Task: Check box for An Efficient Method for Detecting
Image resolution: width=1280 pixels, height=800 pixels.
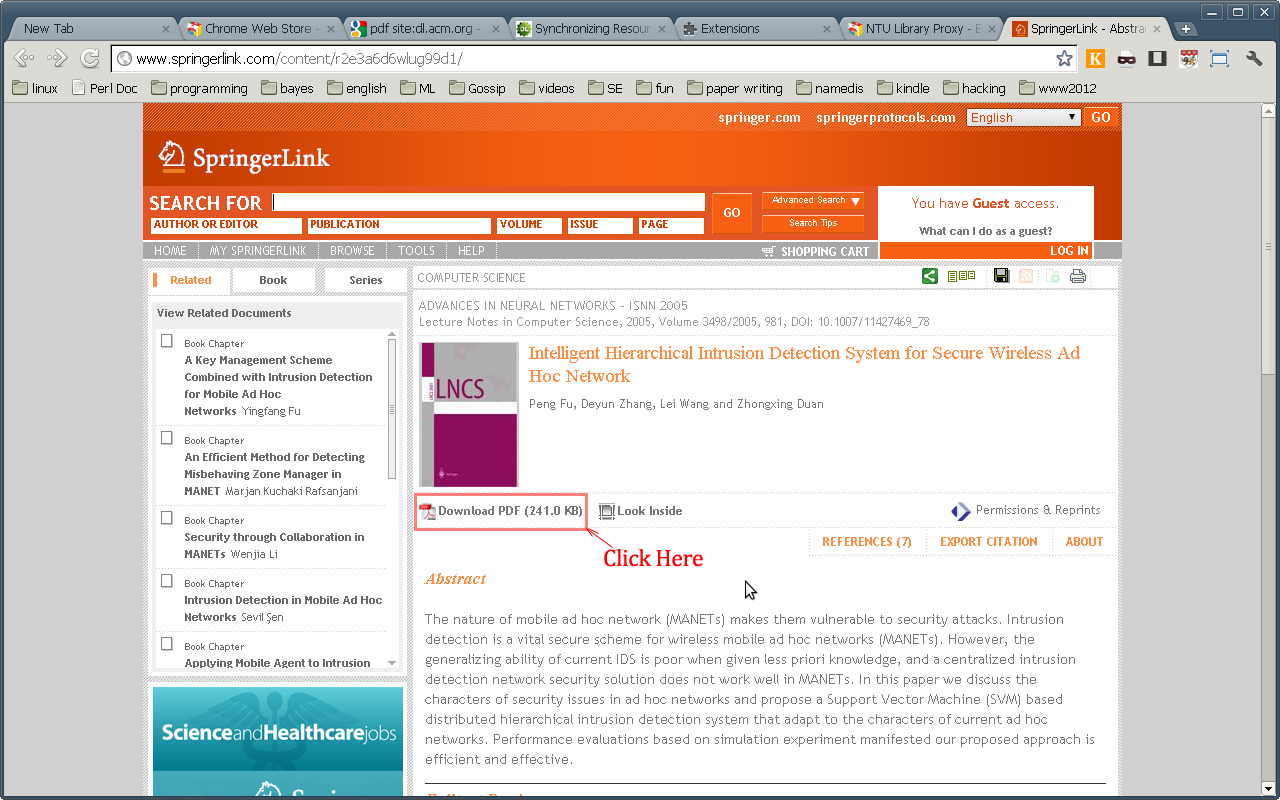Action: (167, 438)
